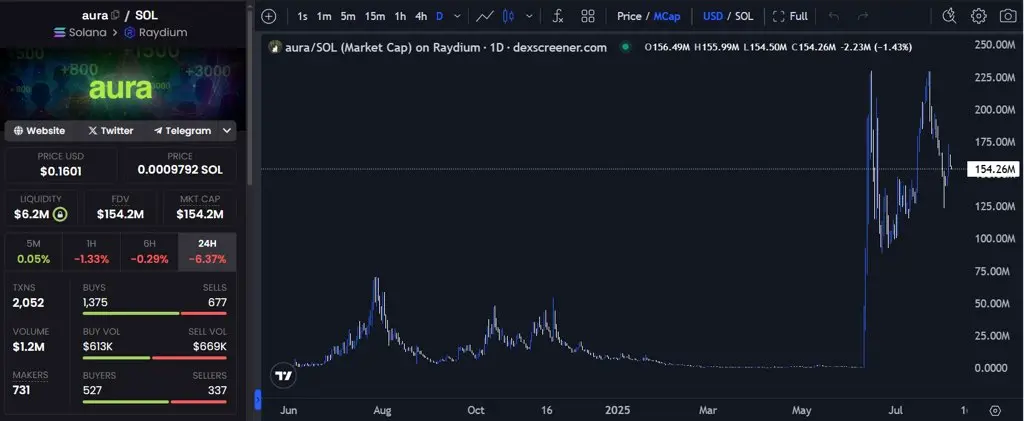Select the 15m timeframe
The image size is (1024, 421).
[x=375, y=16]
